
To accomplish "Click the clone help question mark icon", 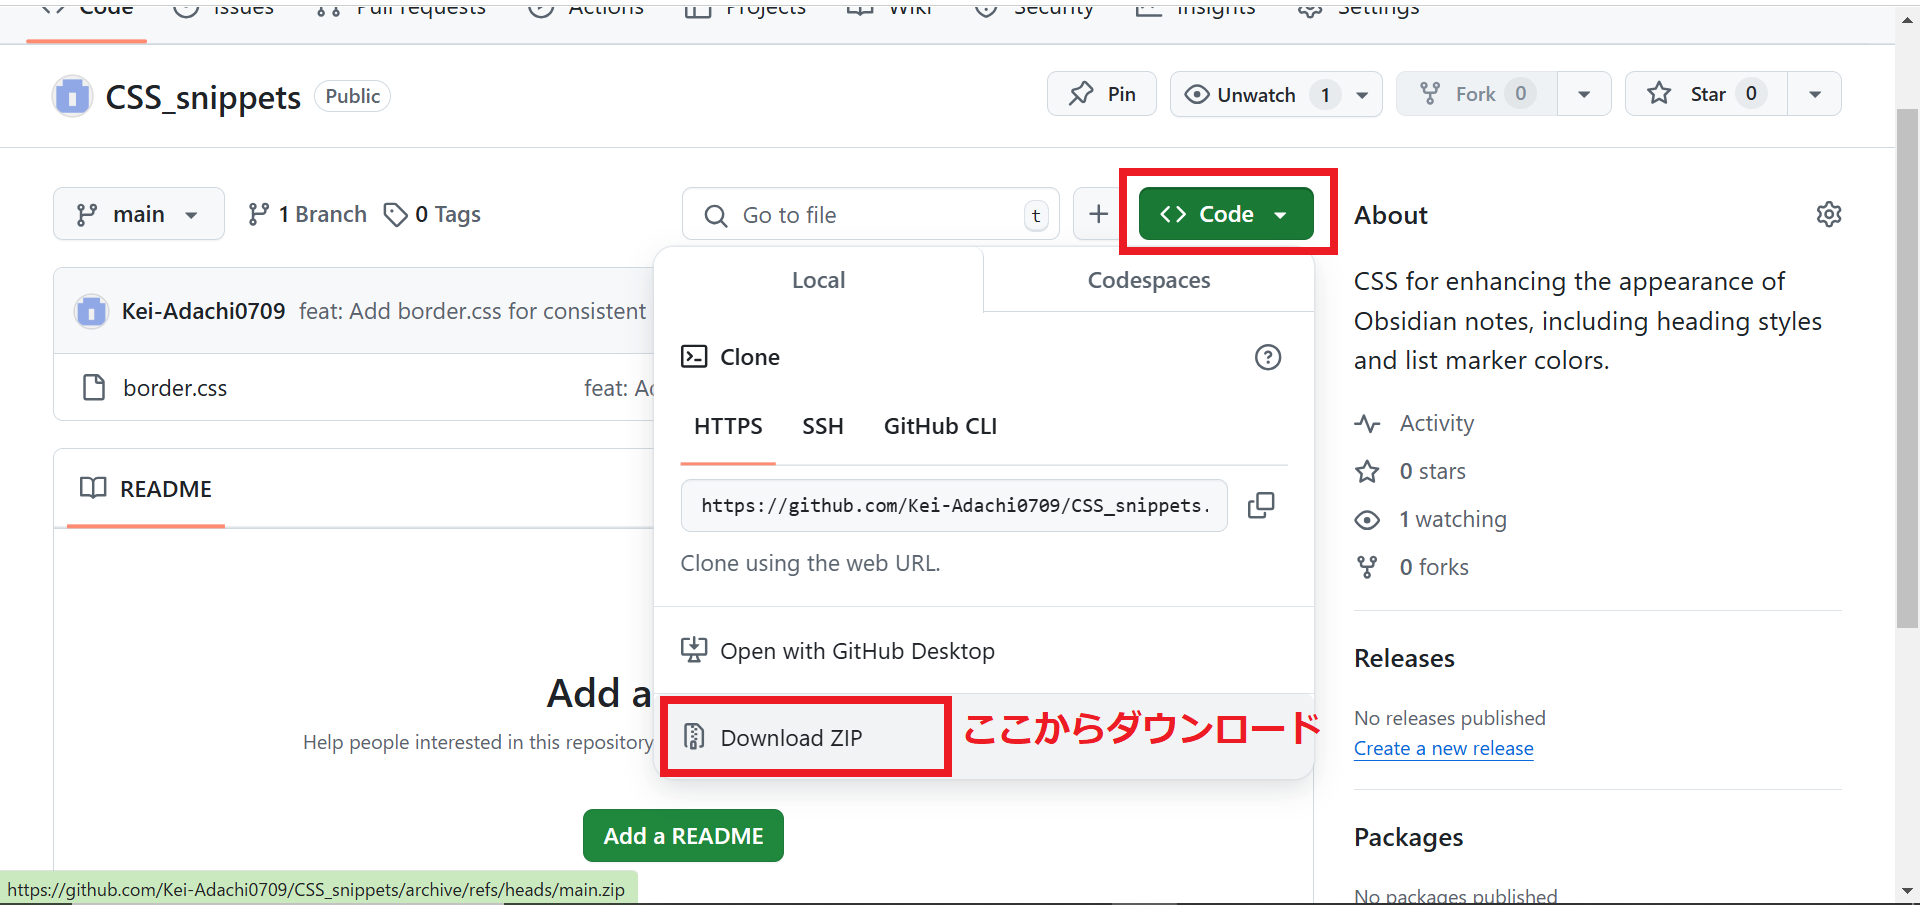I will [1268, 357].
